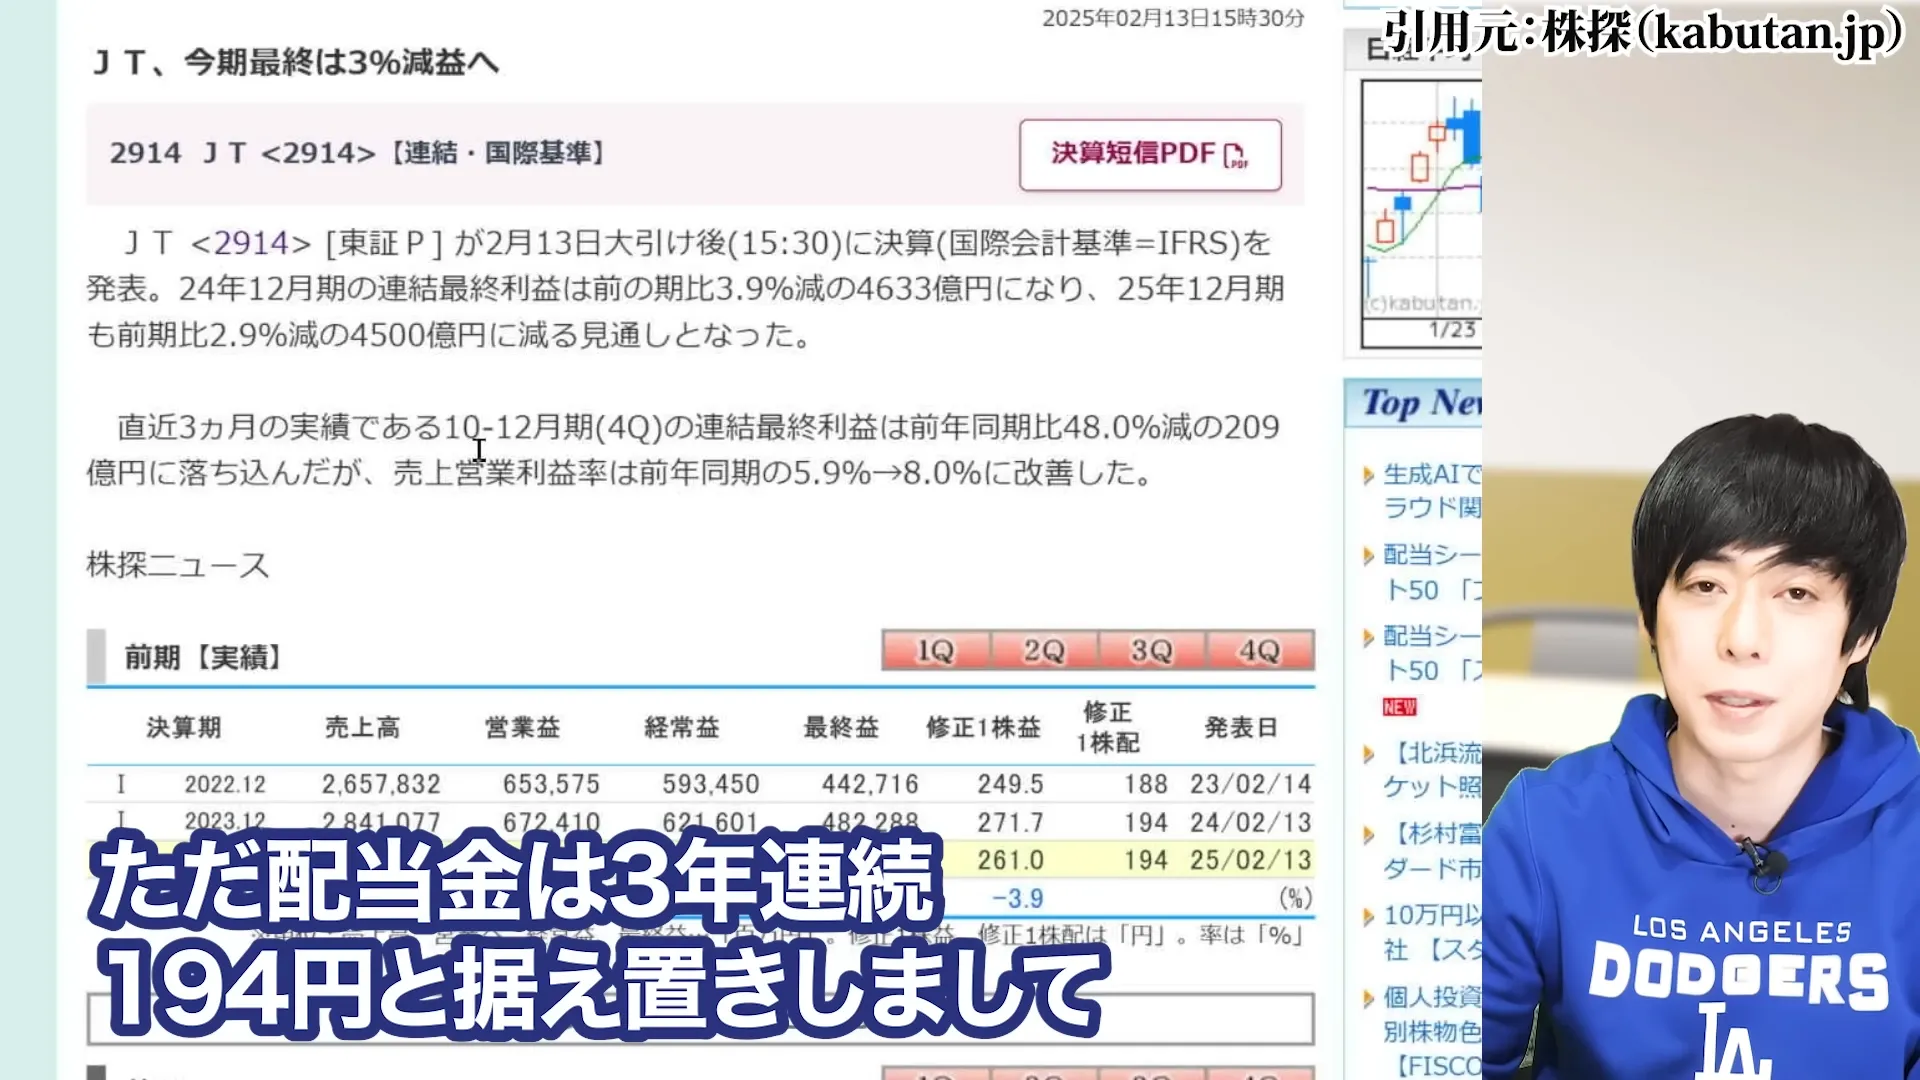The width and height of the screenshot is (1920, 1080).
Task: Click the 前期【実績】 section heading
Action: [203, 657]
